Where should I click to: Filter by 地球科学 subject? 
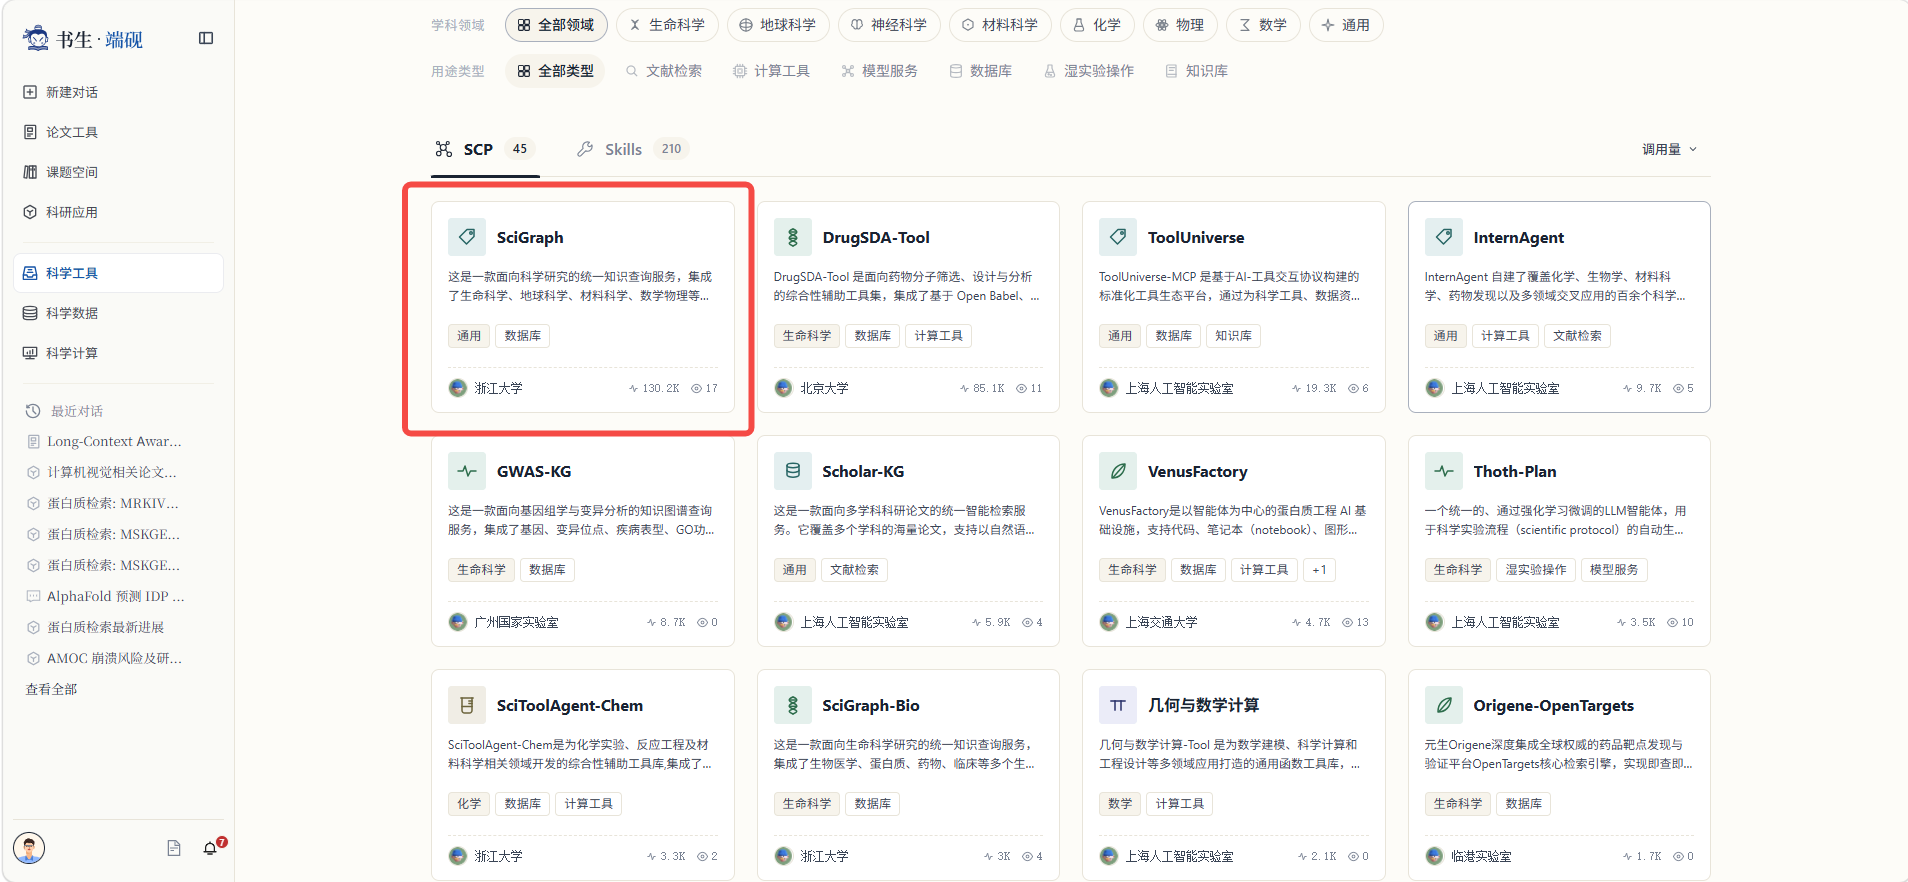tap(778, 25)
